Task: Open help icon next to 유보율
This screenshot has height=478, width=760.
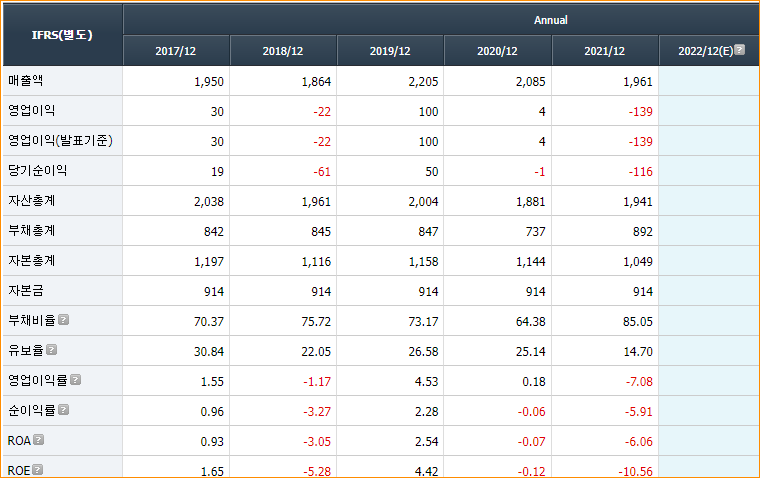Action: [x=52, y=350]
